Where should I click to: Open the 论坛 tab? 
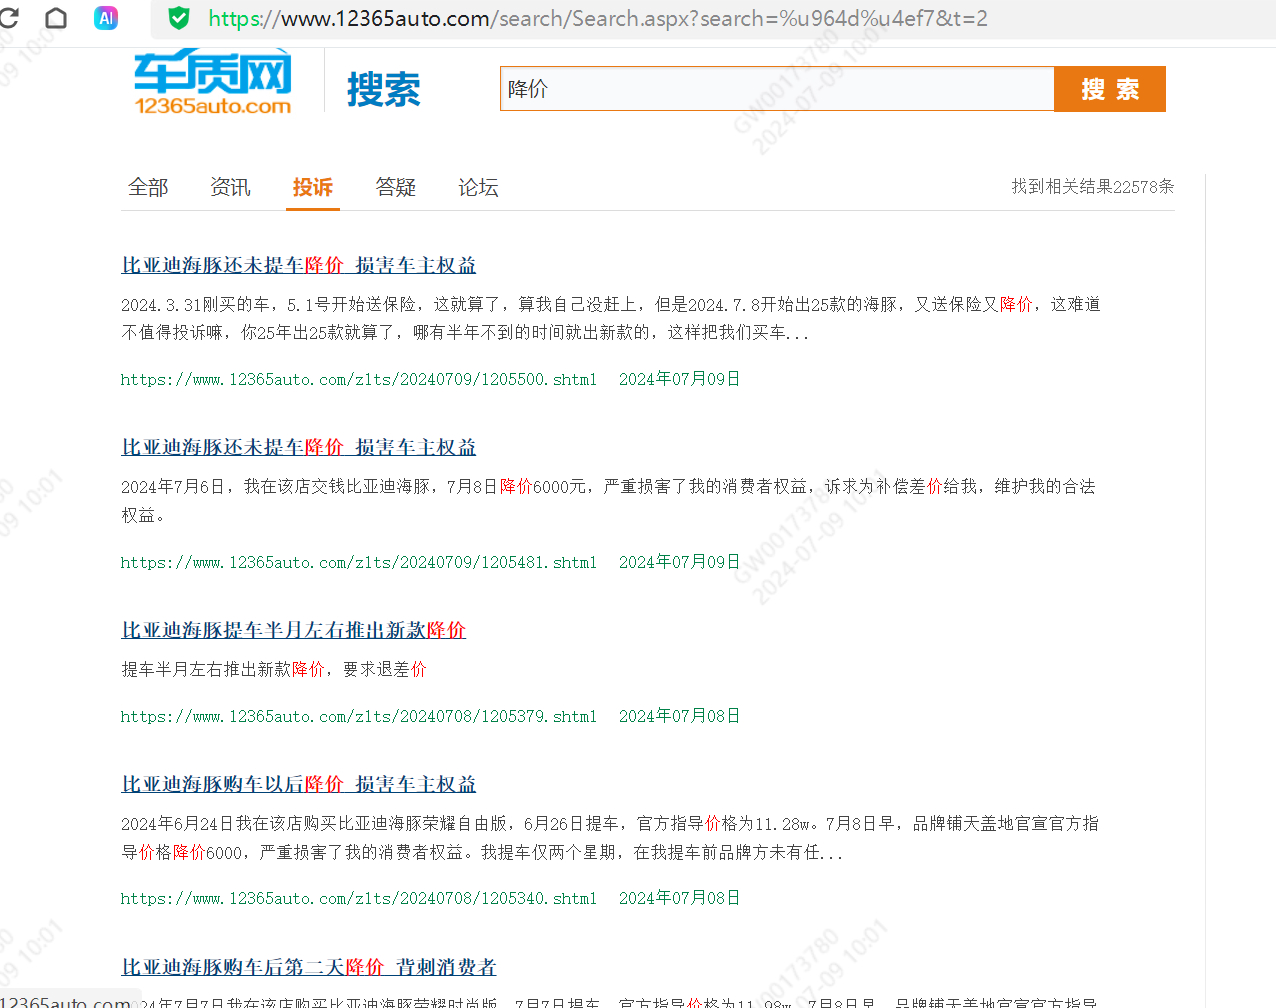pyautogui.click(x=478, y=187)
